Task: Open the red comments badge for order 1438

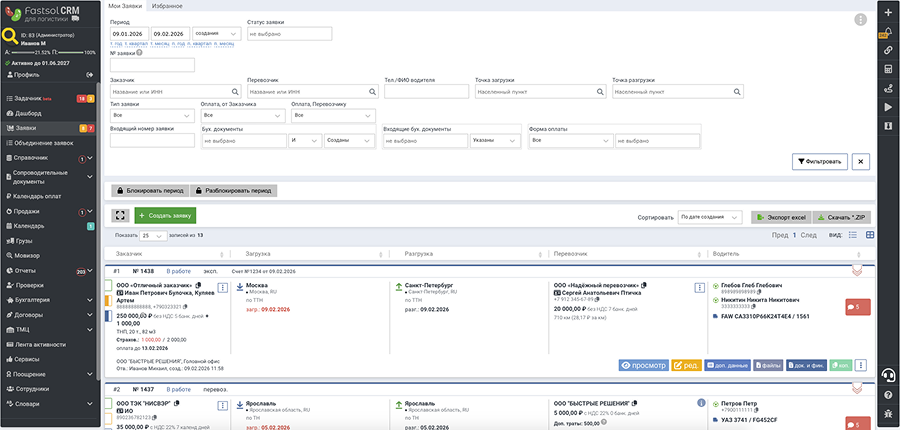Action: coord(857,307)
